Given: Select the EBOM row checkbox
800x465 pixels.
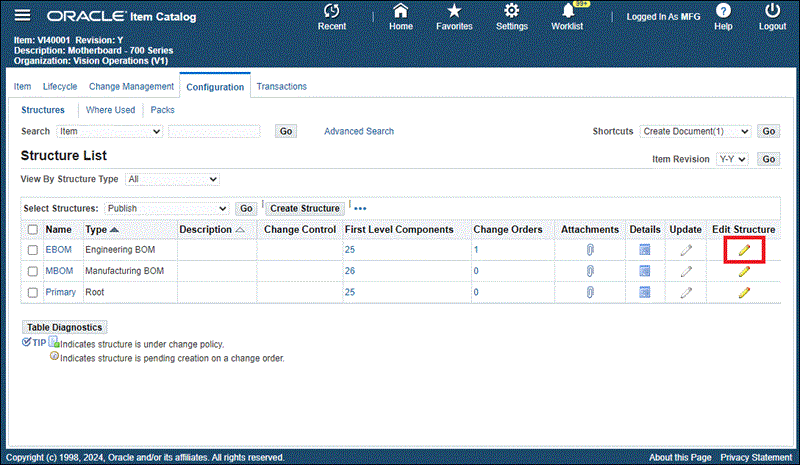Looking at the screenshot, I should tap(33, 250).
